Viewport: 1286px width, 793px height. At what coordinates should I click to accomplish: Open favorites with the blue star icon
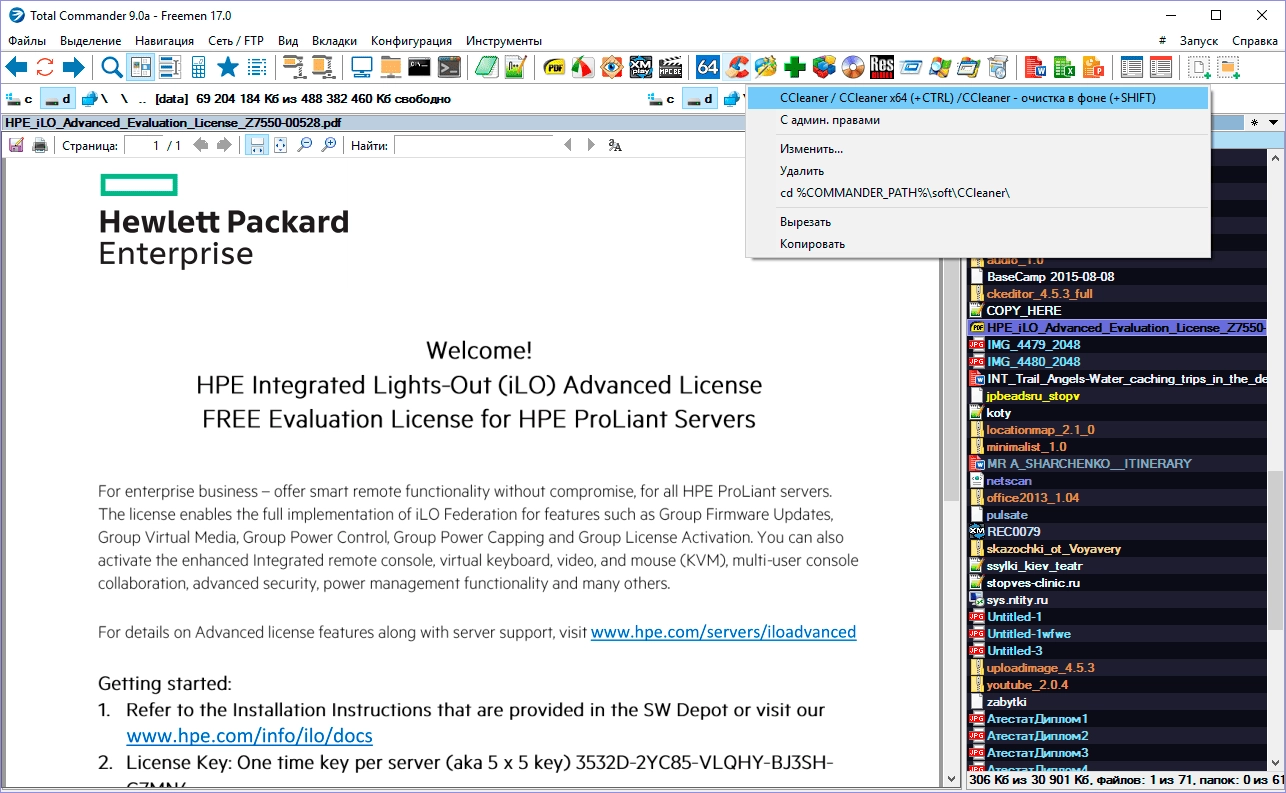[x=228, y=67]
